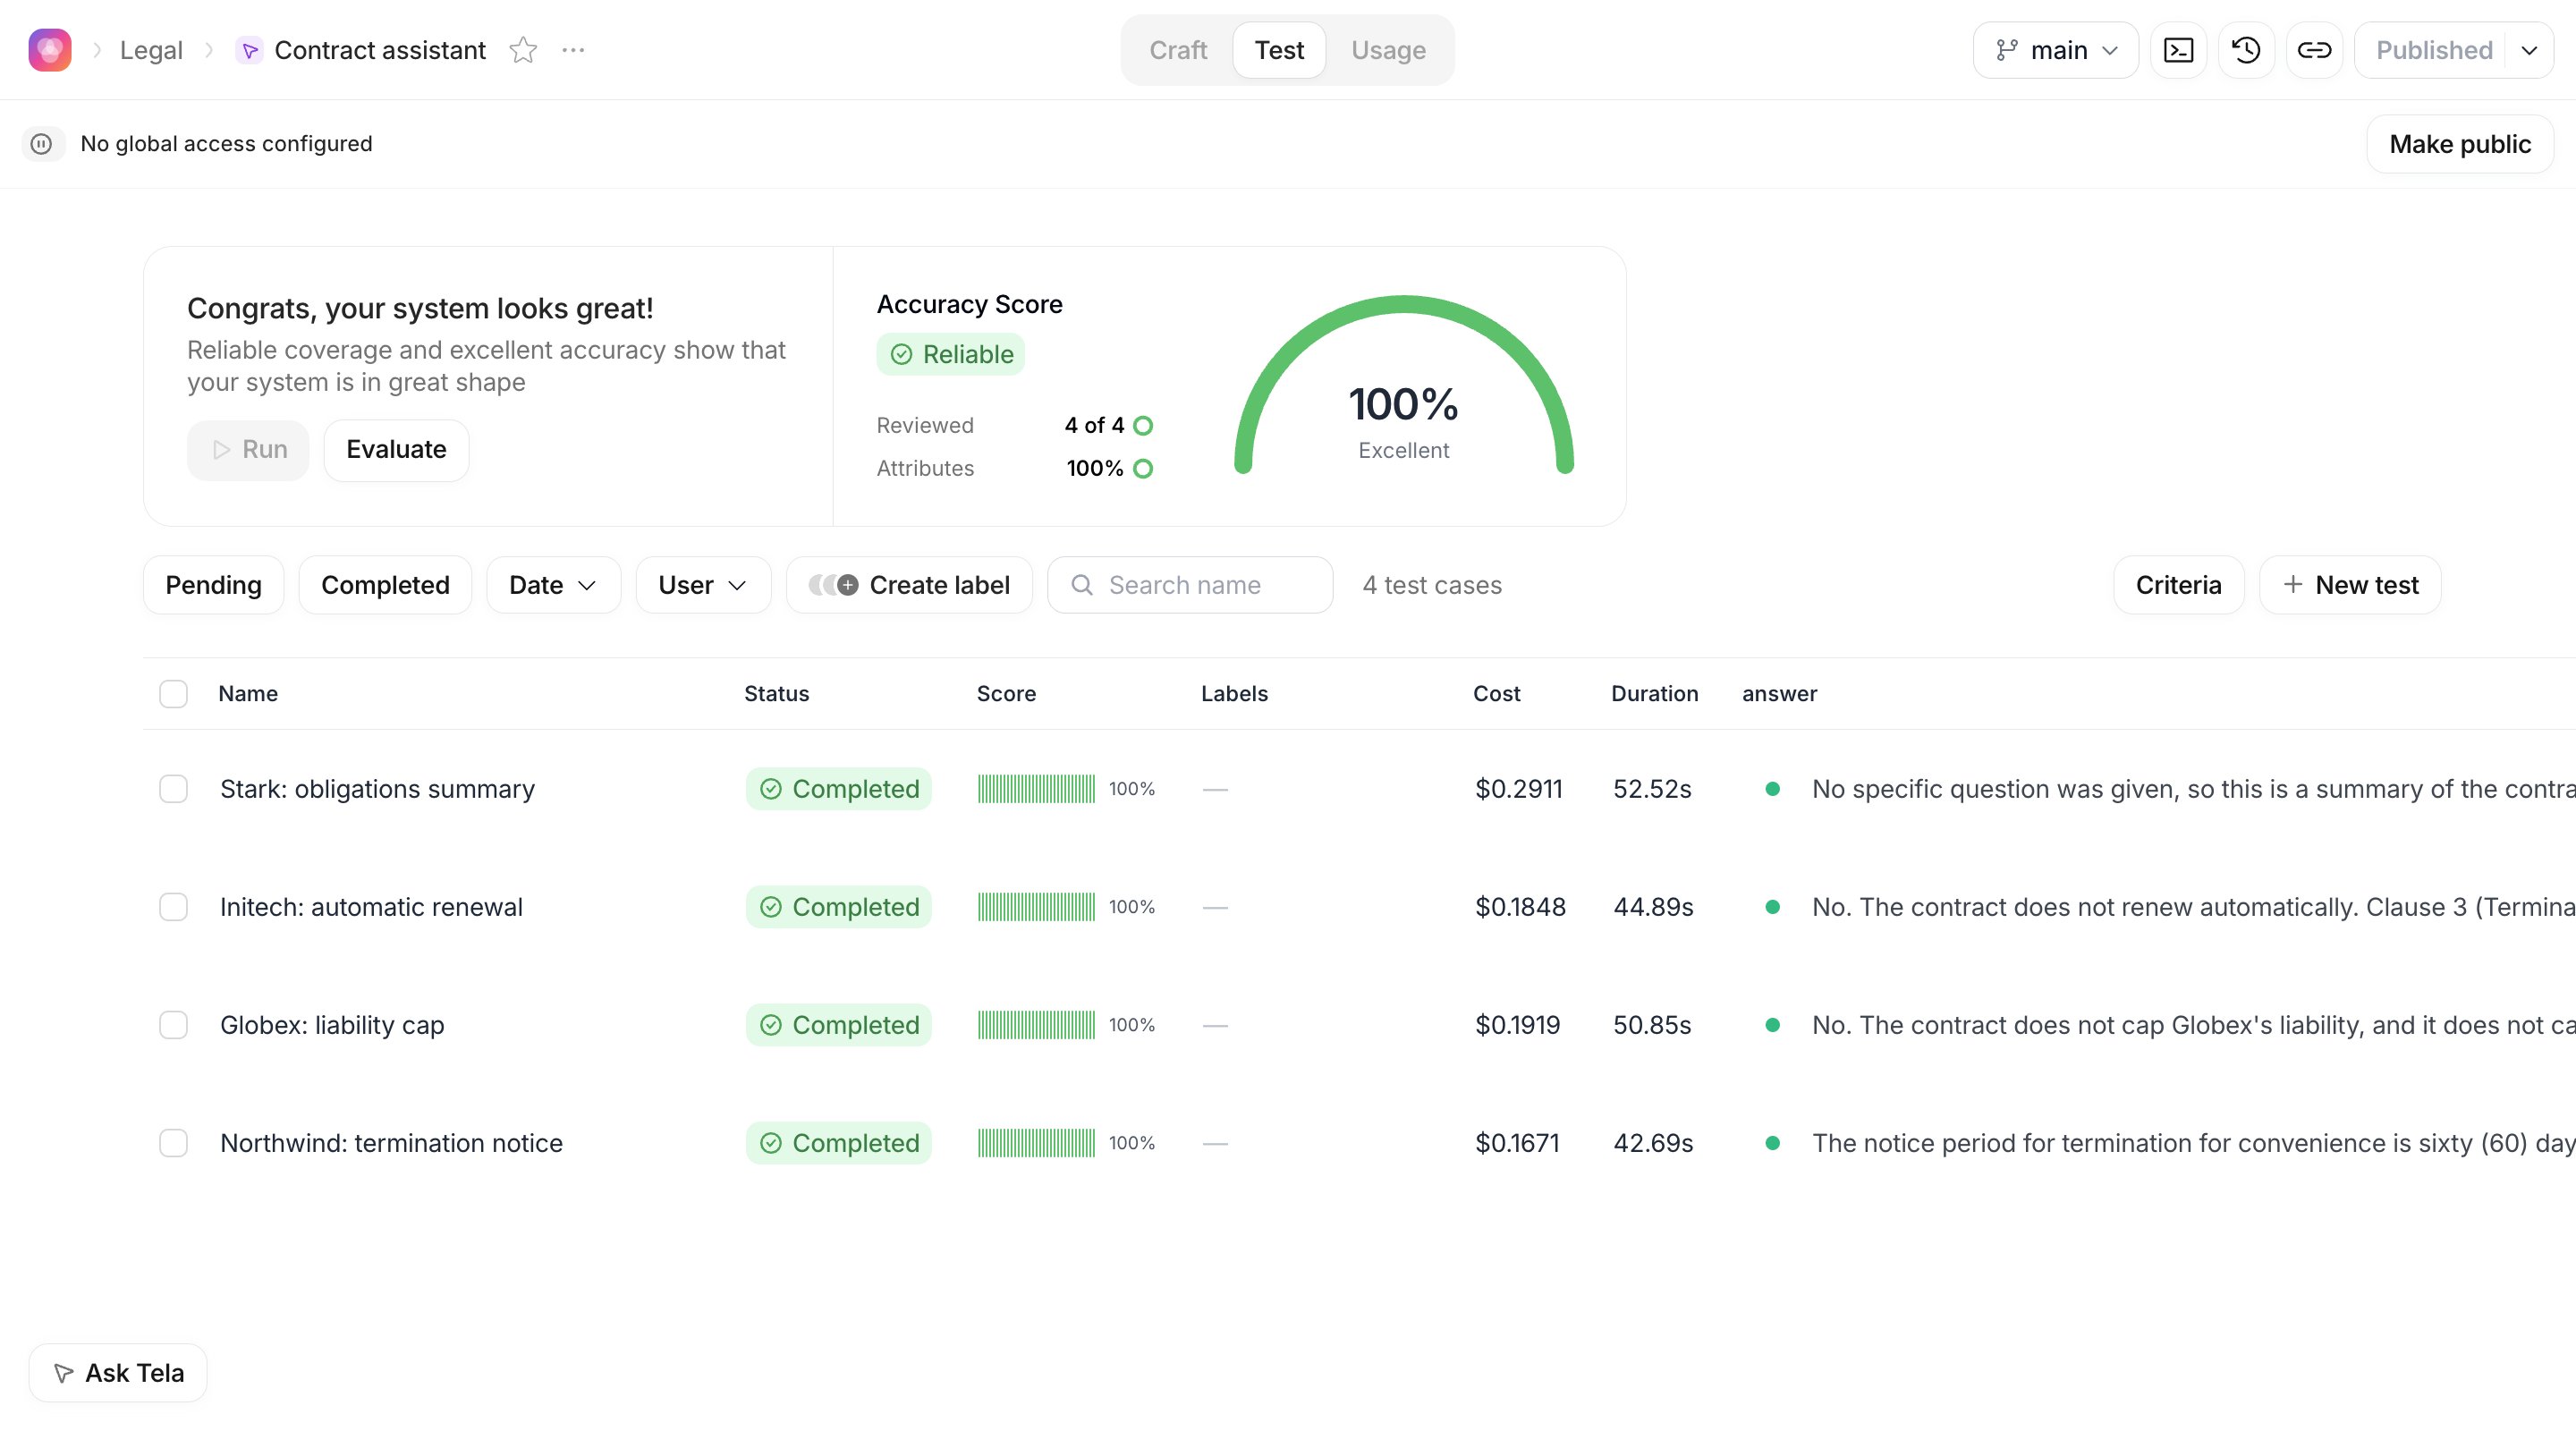Screen dimensions: 2576x1431
Task: Click the Create label button
Action: (909, 585)
